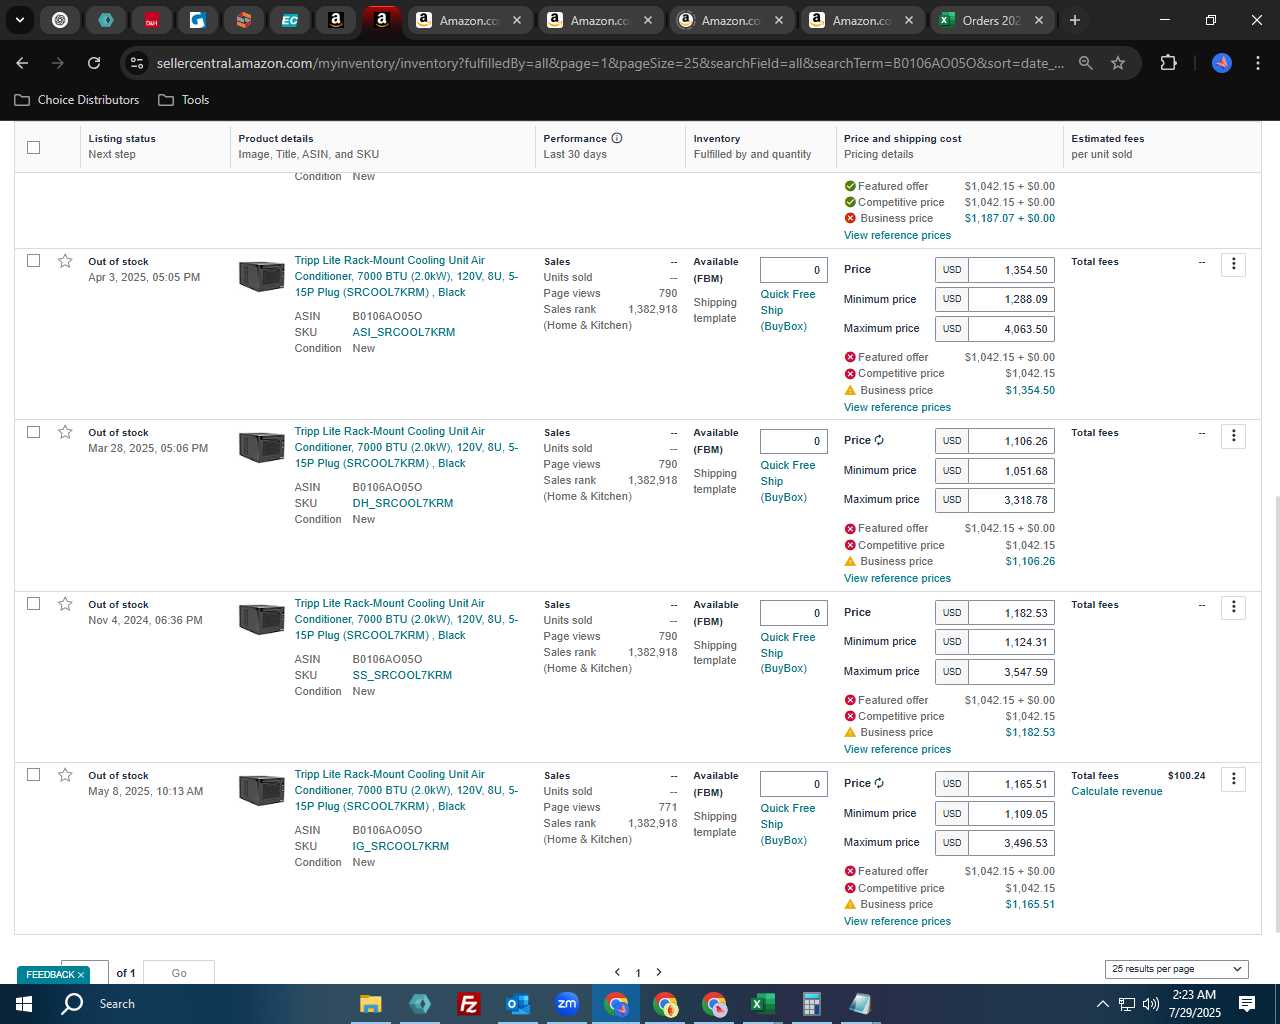Open FileZilla from taskbar
1280x1024 pixels.
(x=468, y=1004)
